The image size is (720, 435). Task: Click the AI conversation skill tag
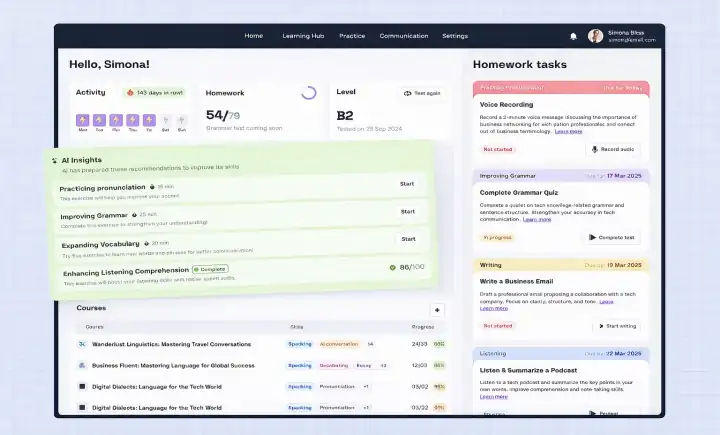pos(339,344)
